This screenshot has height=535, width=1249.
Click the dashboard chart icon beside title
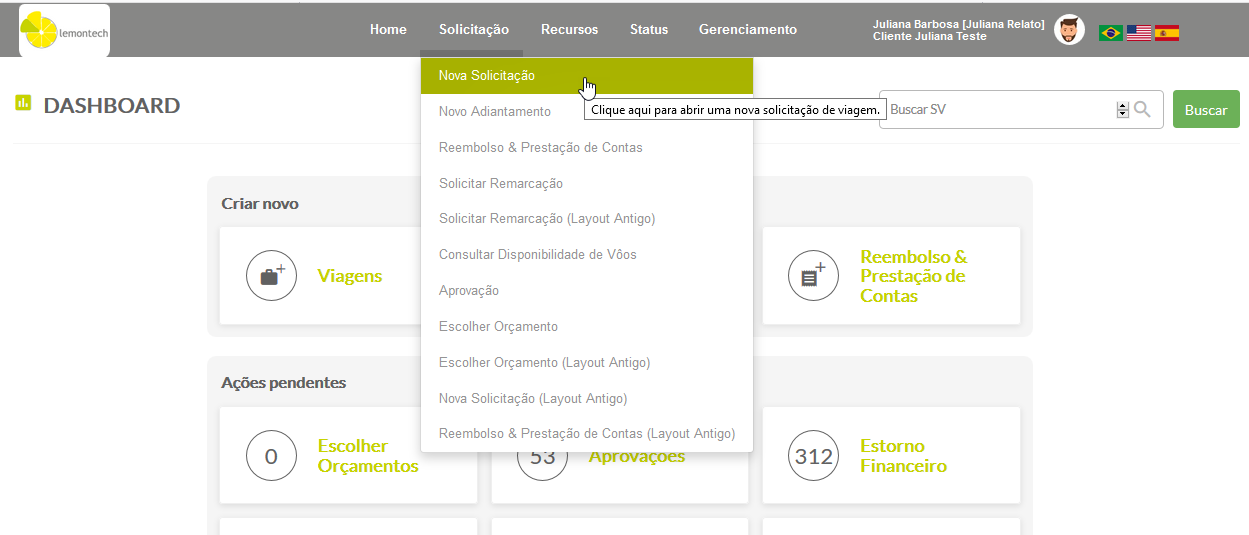click(x=23, y=102)
